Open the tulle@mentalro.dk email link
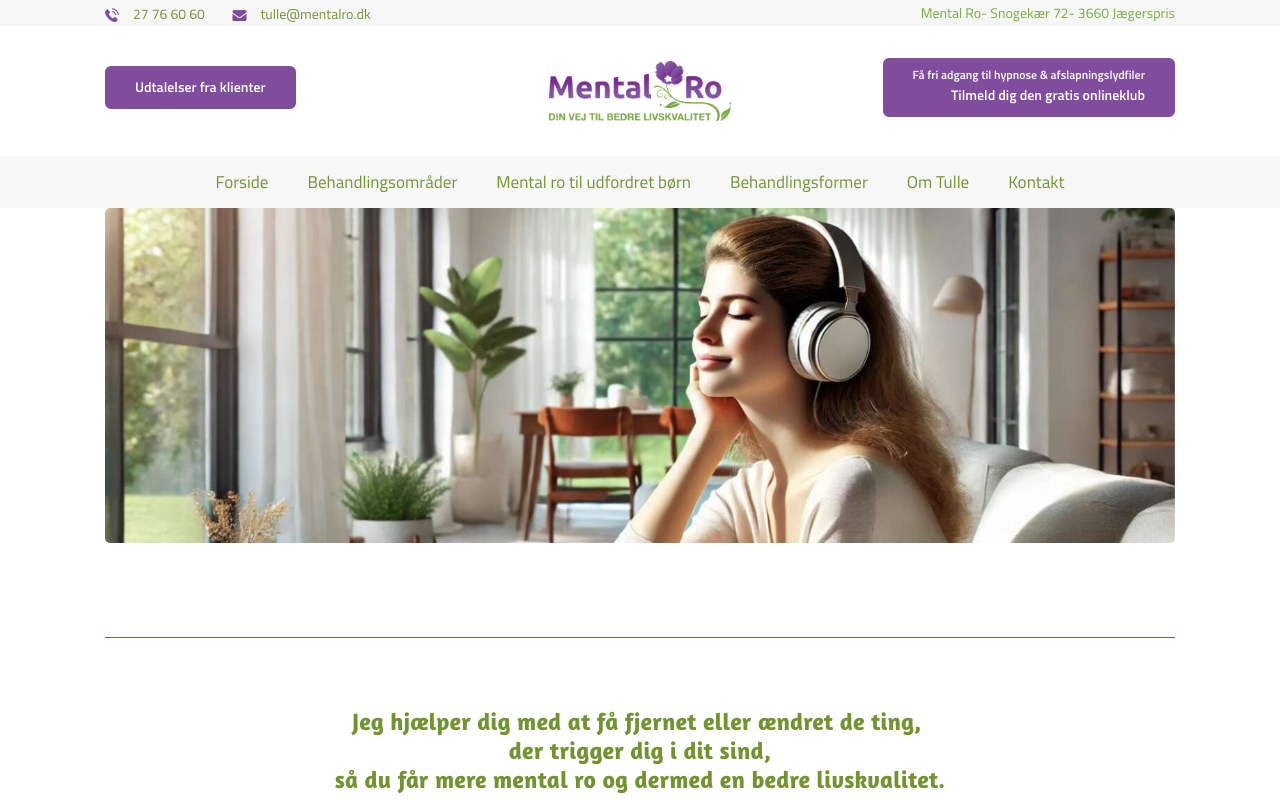 coord(315,14)
